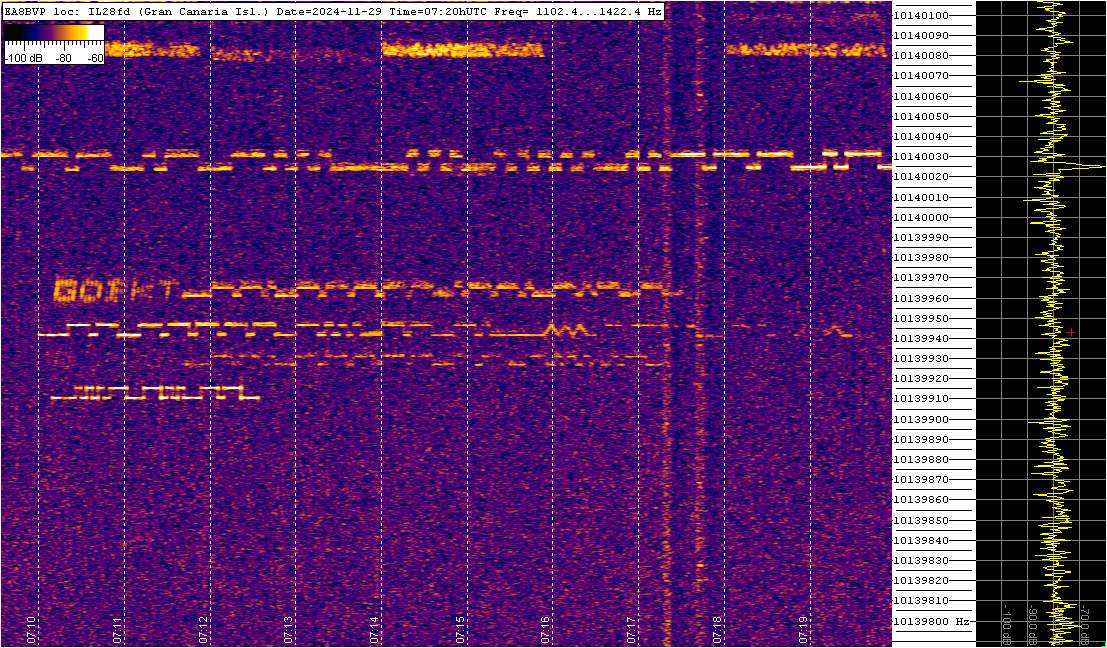The height and width of the screenshot is (648, 1107).
Task: Click the 10140060 frequency label
Action: click(x=920, y=96)
